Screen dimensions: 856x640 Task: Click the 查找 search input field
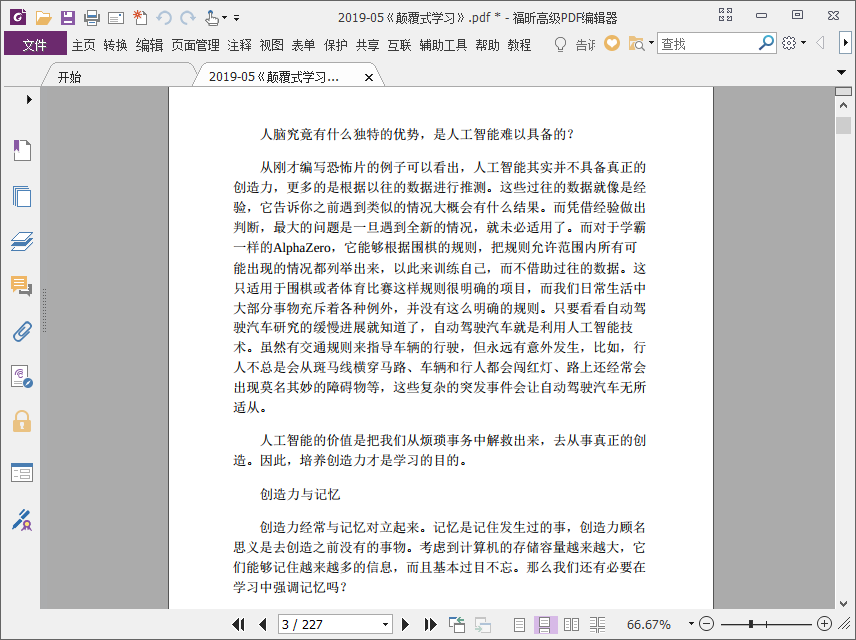click(708, 44)
